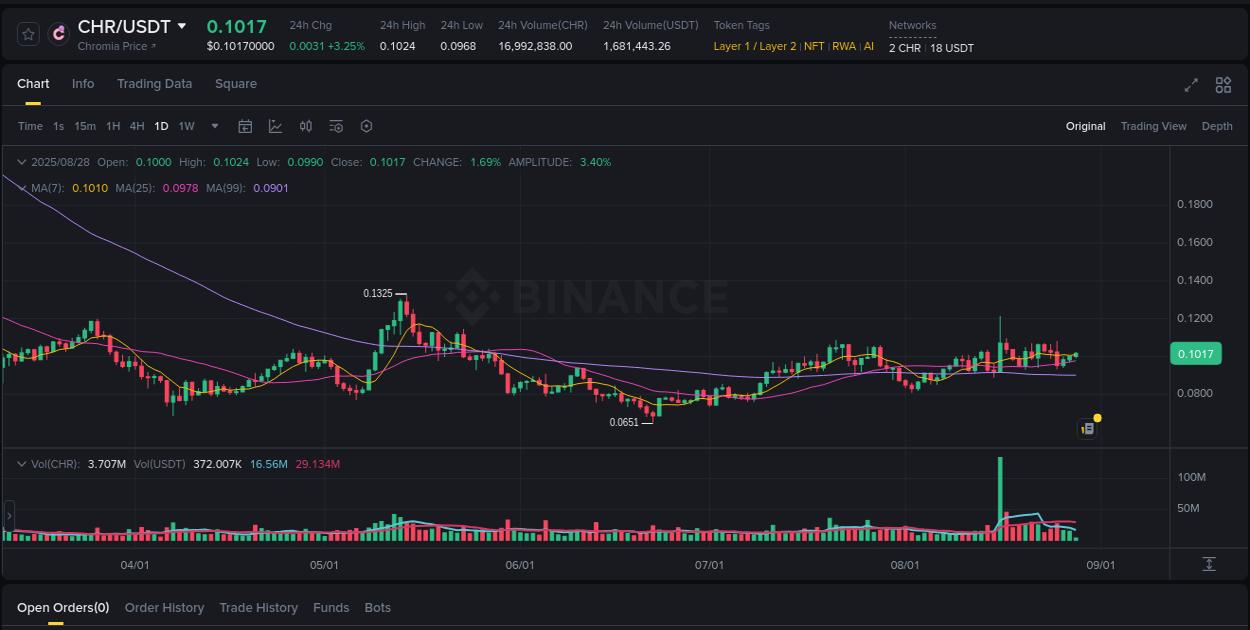Open the date range selector calendar icon

[x=245, y=126]
